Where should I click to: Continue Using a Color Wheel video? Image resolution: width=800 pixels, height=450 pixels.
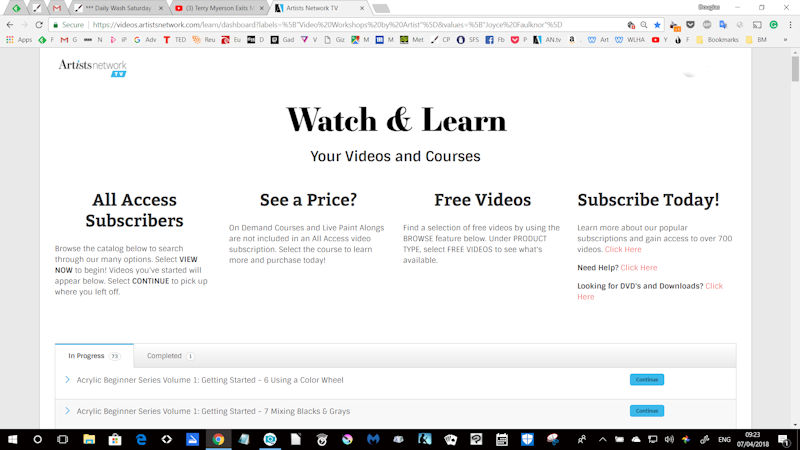tap(646, 380)
